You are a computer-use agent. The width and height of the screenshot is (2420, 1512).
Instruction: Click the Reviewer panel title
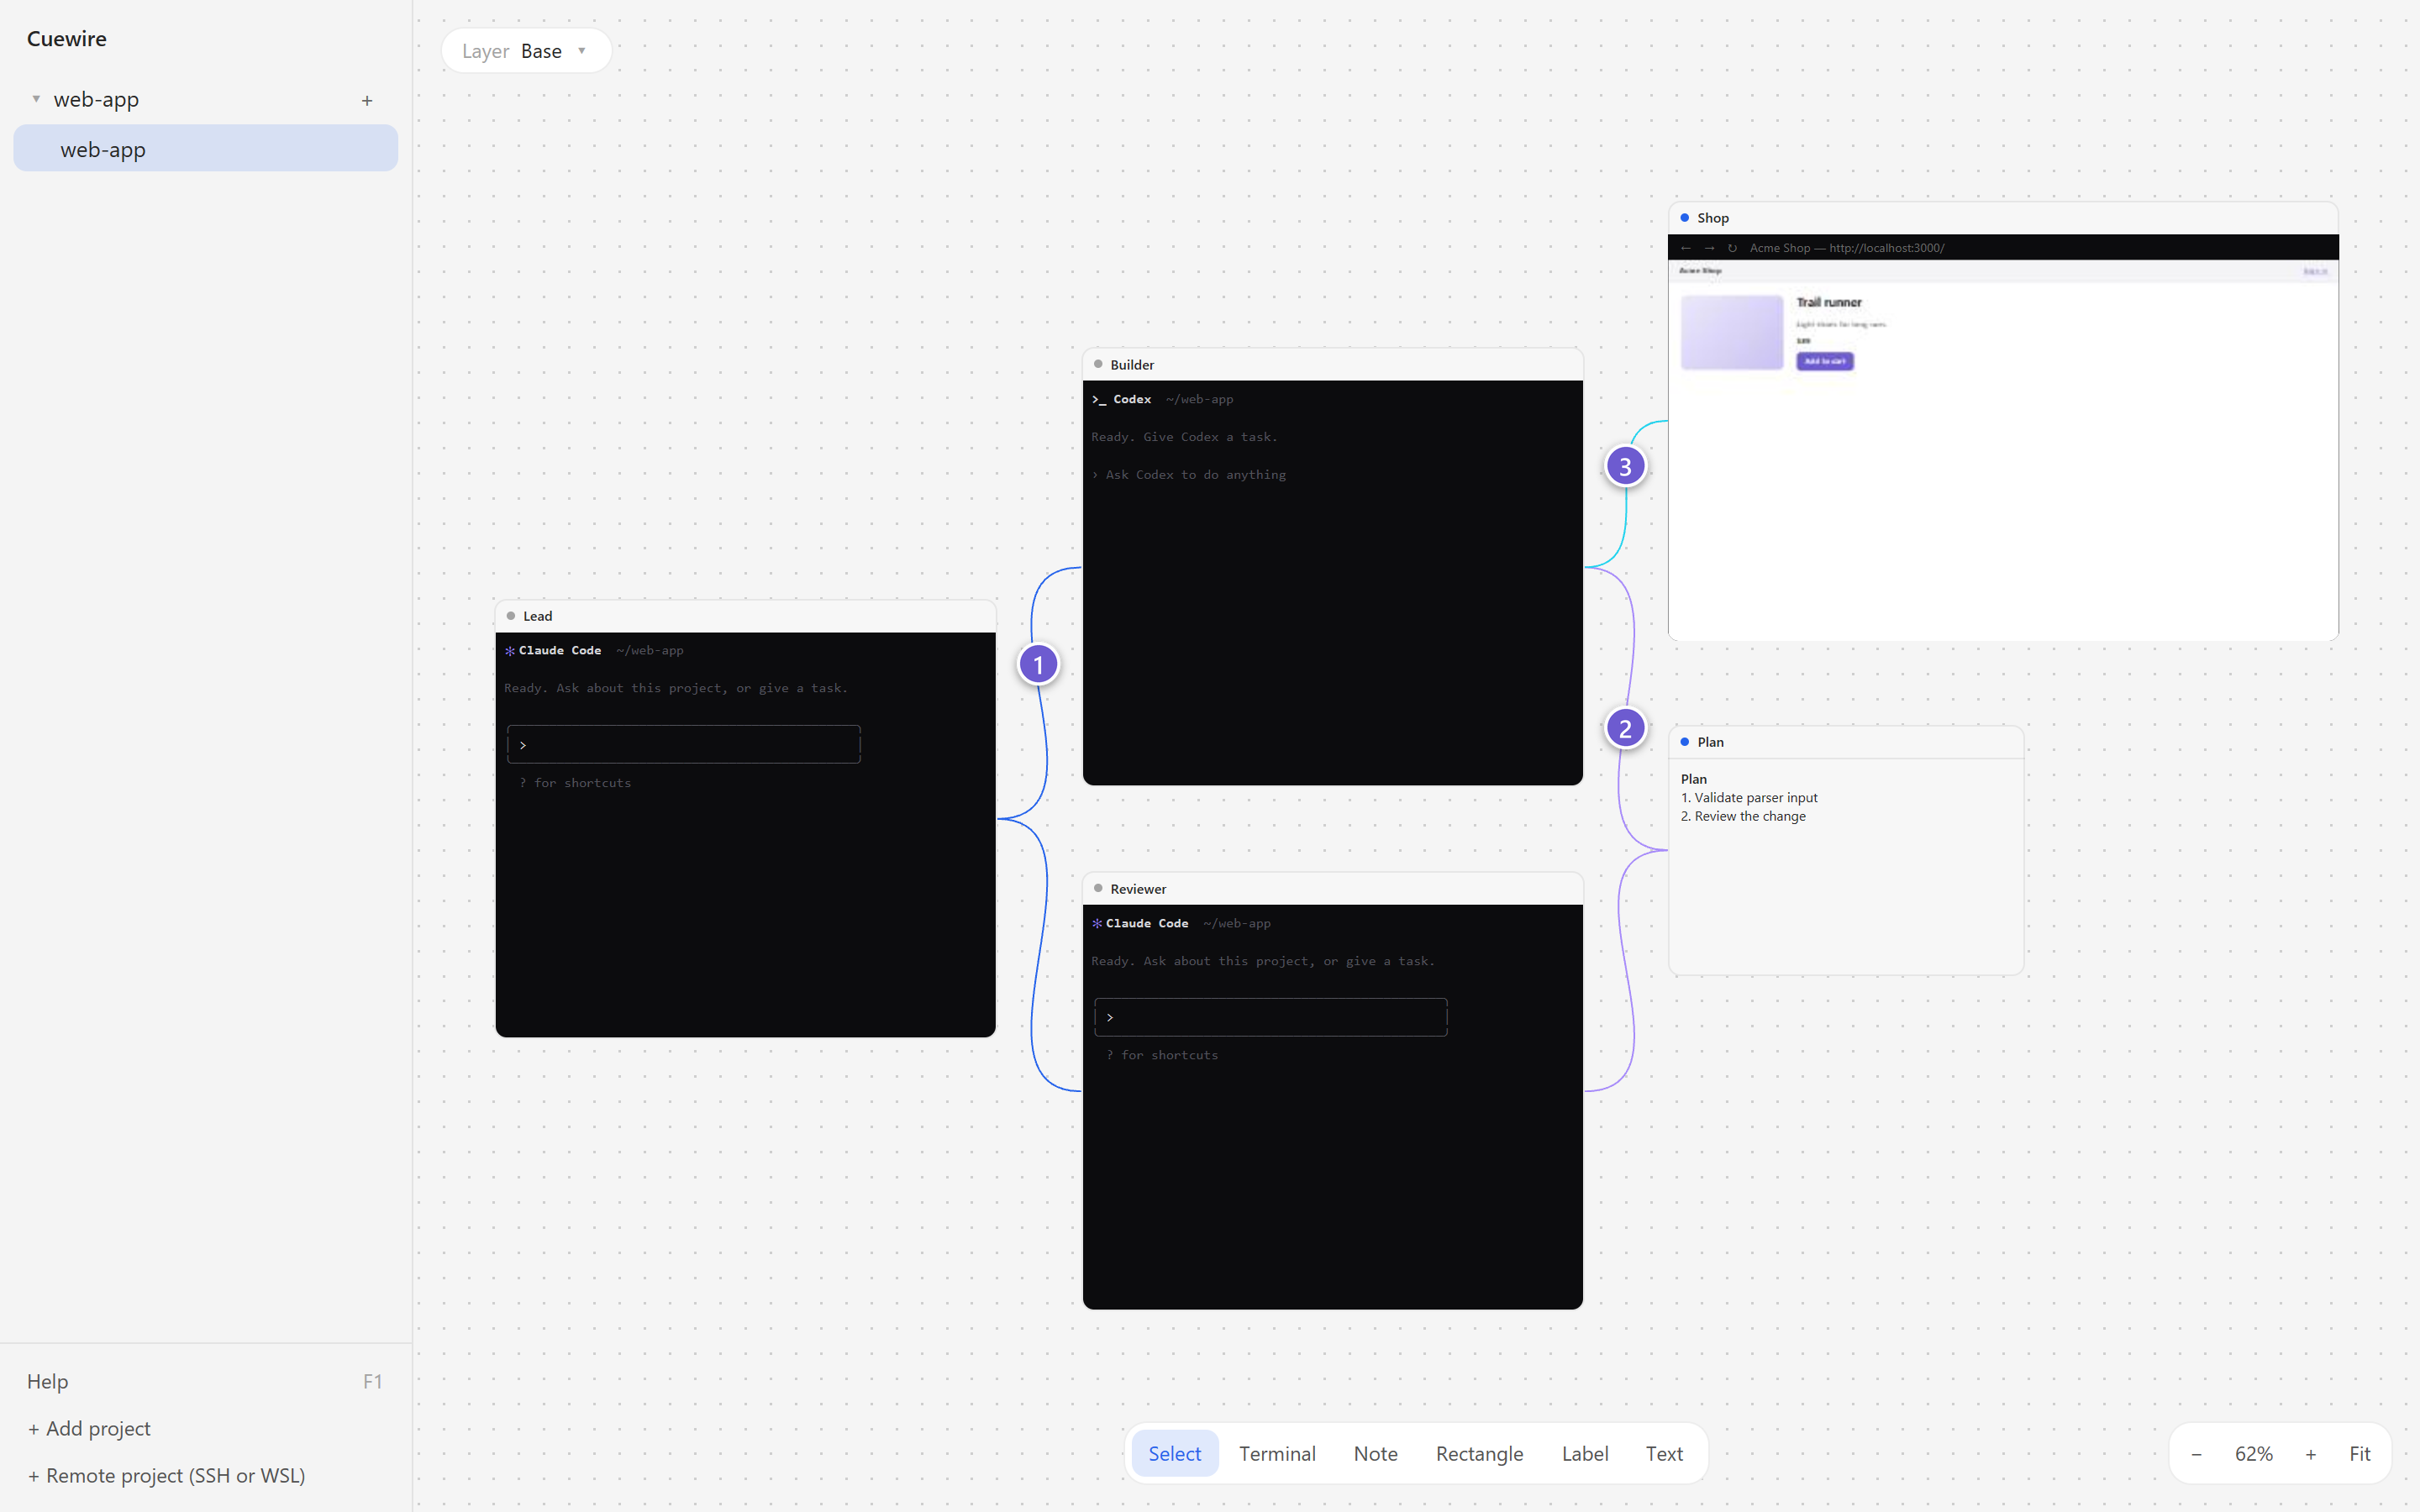click(x=1138, y=889)
